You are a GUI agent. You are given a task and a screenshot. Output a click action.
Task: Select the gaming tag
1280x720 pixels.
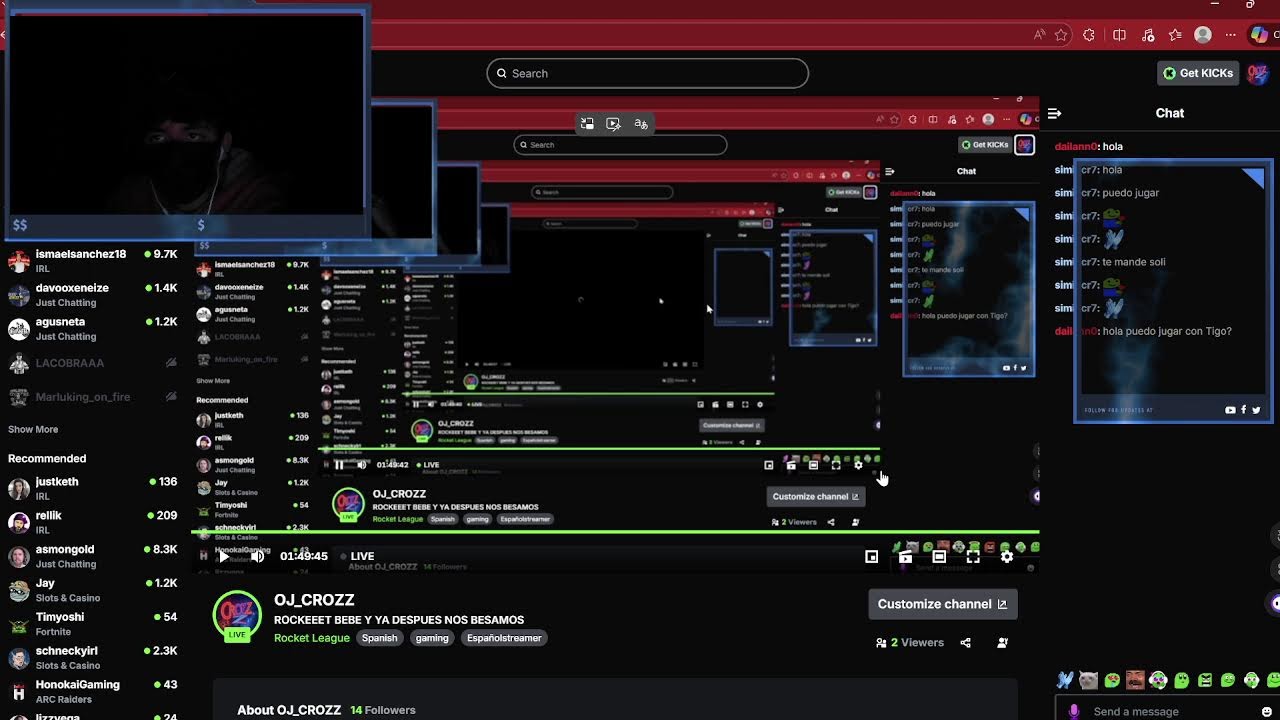[x=432, y=638]
